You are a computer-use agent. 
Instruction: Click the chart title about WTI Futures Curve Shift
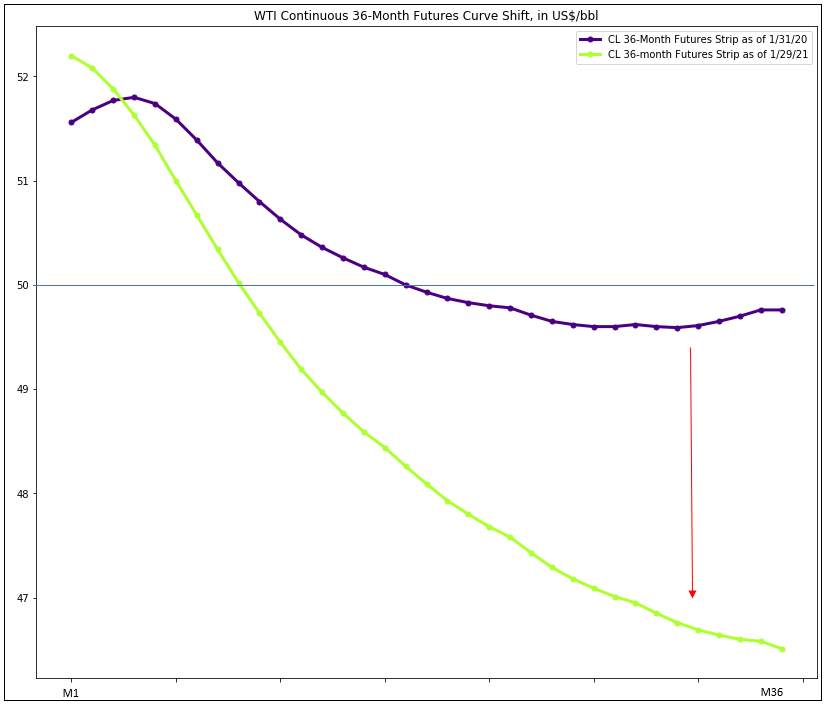[x=426, y=16]
